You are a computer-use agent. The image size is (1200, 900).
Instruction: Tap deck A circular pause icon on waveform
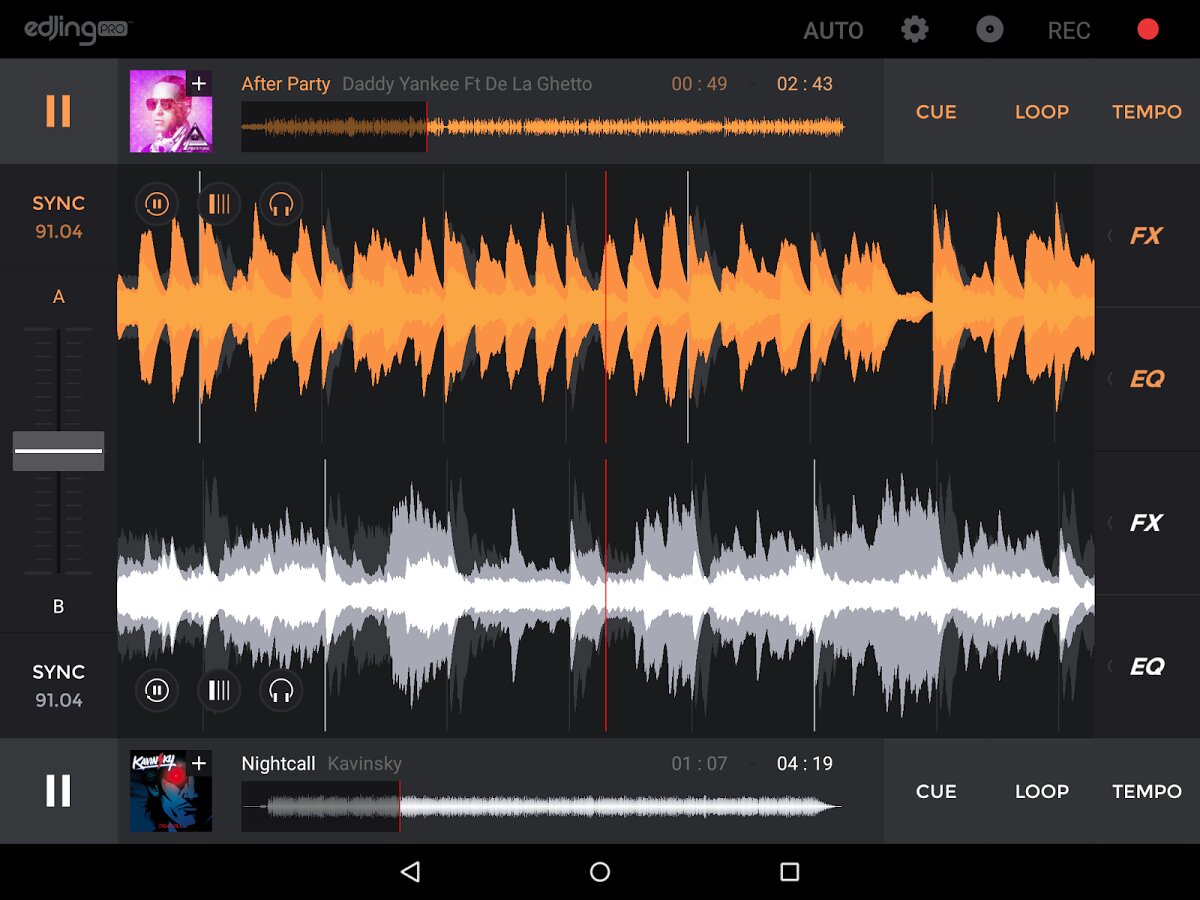click(x=157, y=205)
